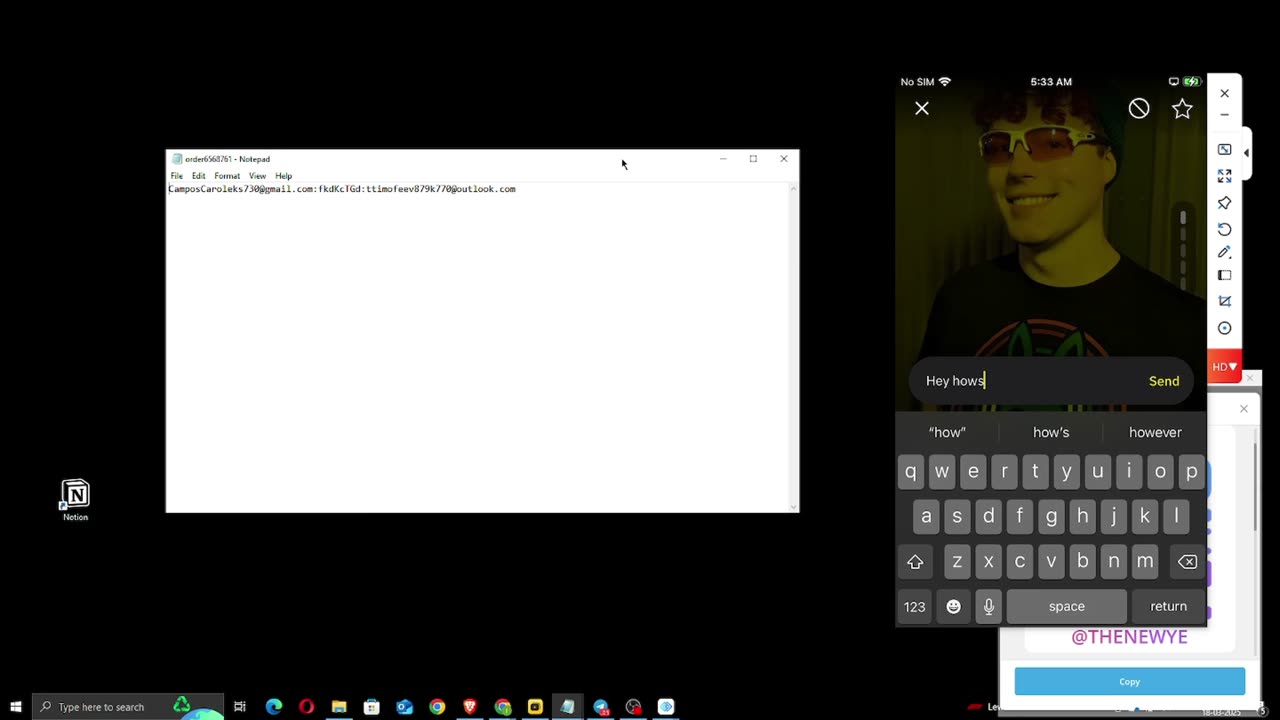The image size is (1280, 720).
Task: Collapse the mirror toolbar side arrow
Action: point(1246,152)
